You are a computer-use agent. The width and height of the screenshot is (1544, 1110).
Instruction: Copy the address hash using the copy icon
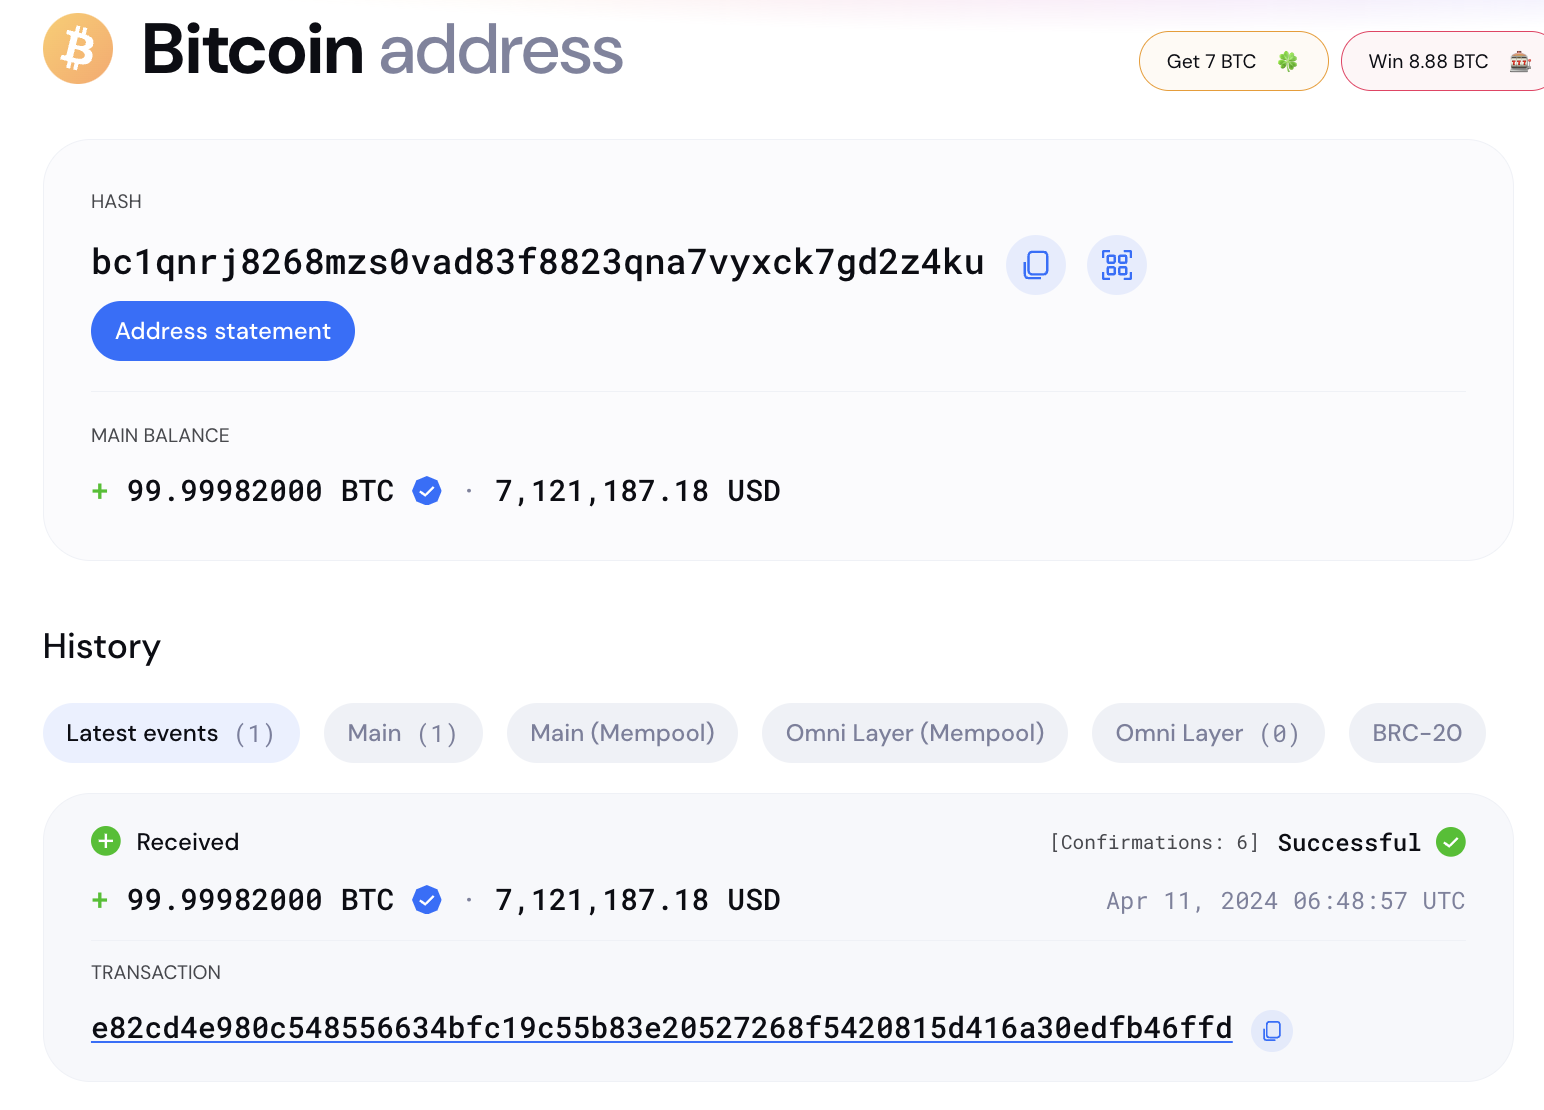click(1036, 264)
